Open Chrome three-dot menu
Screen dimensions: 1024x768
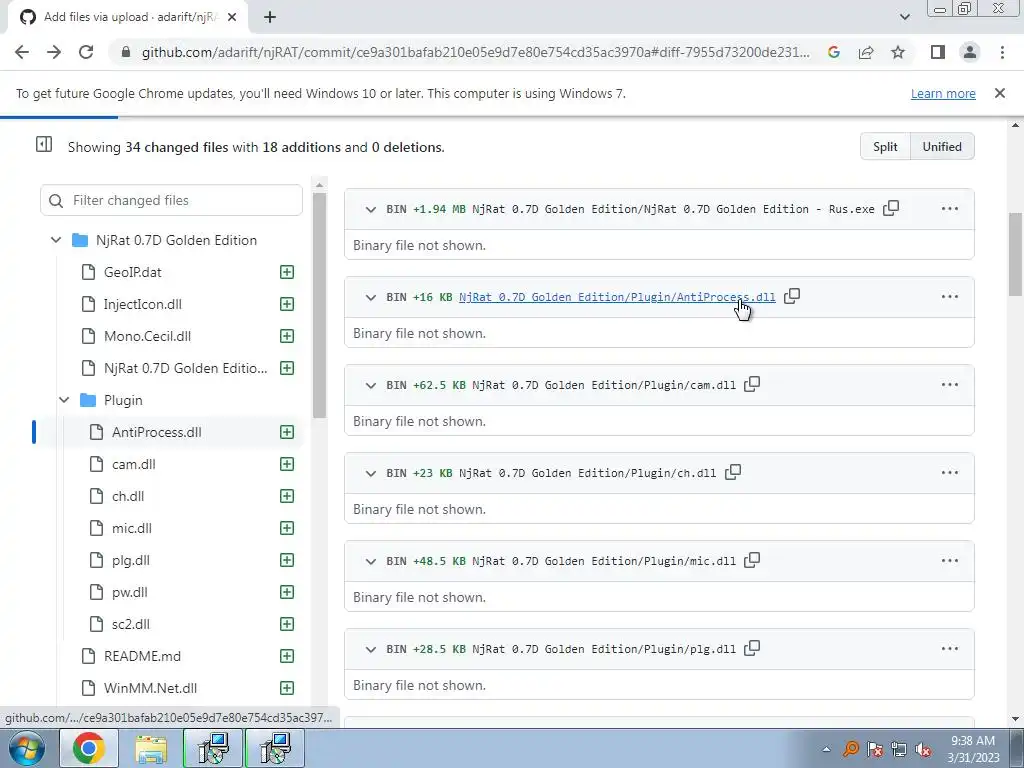pos(1002,52)
